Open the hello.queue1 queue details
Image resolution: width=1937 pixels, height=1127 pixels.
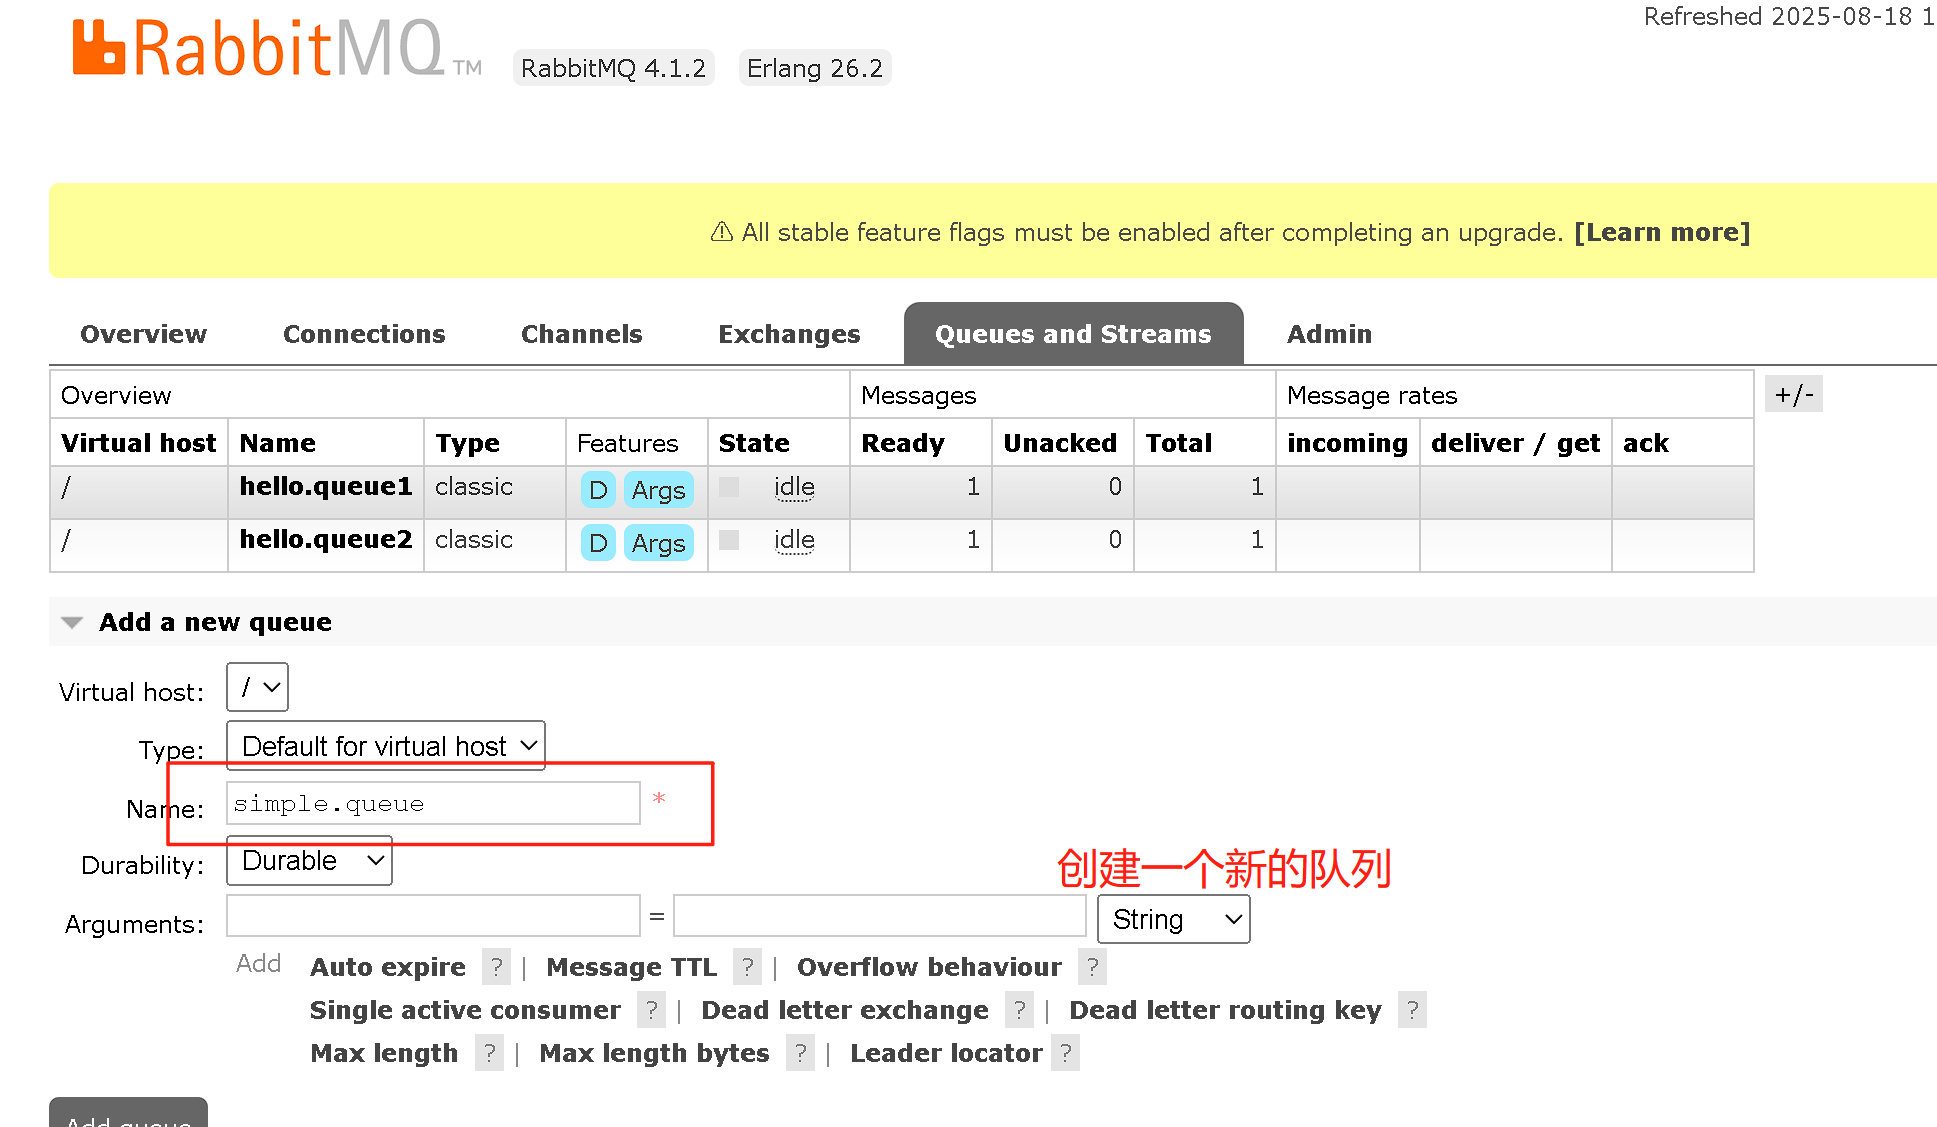pos(326,487)
